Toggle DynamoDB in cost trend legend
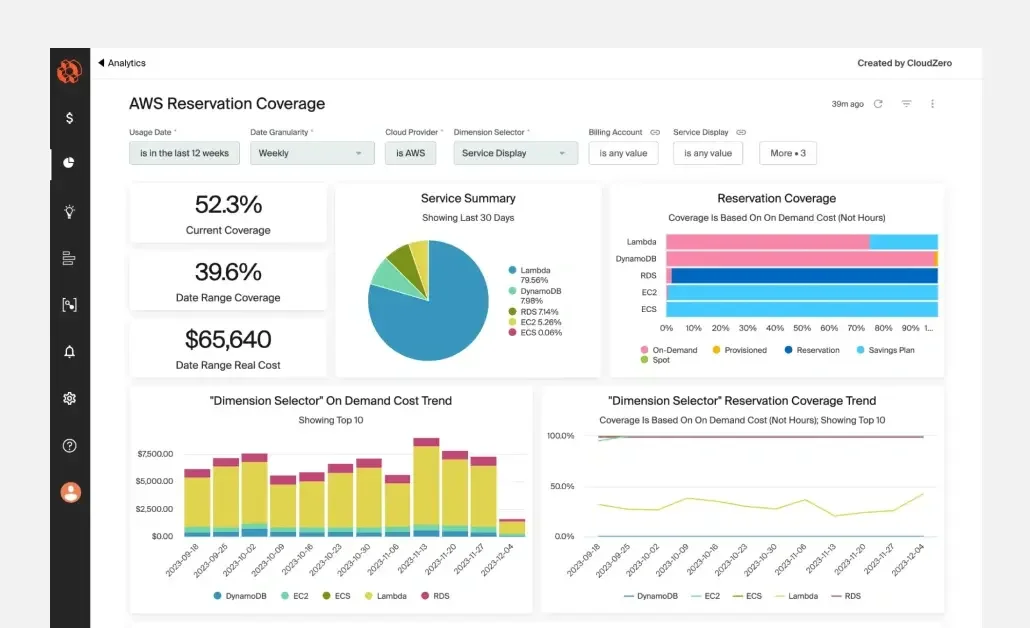 point(240,596)
